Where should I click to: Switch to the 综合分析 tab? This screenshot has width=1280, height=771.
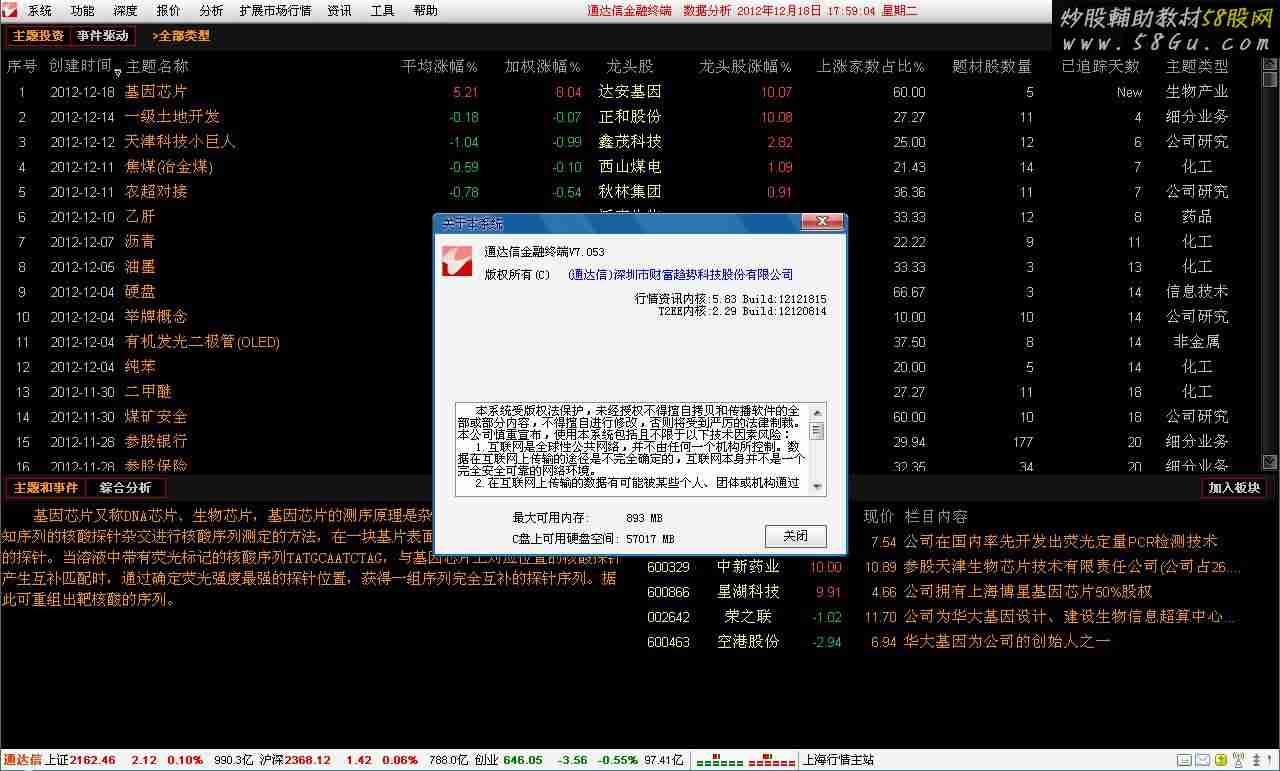125,488
